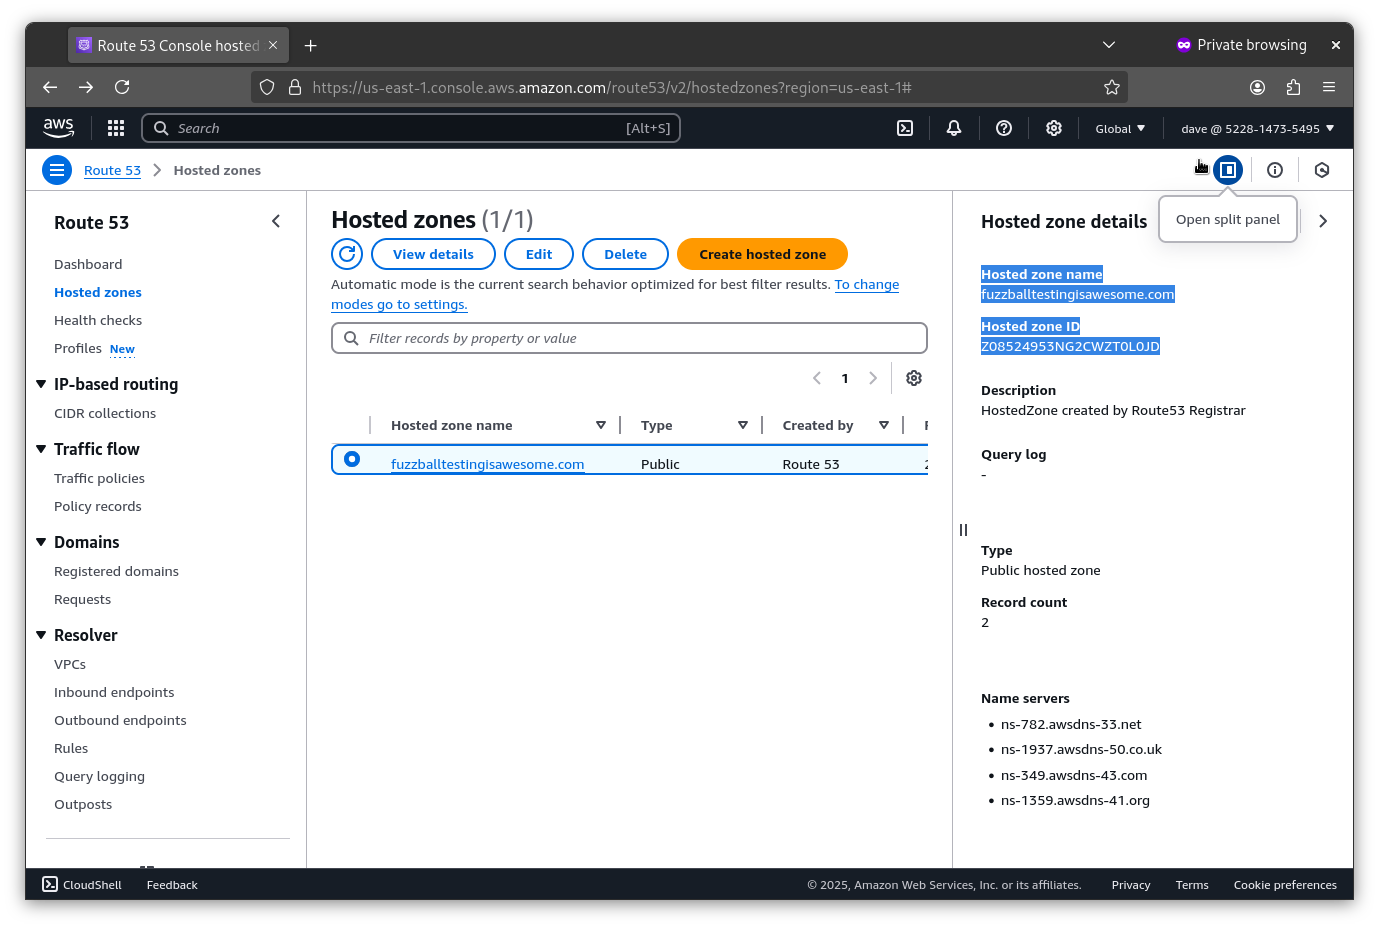Click the site shield tracking protection icon
This screenshot has width=1379, height=928.
[x=267, y=87]
